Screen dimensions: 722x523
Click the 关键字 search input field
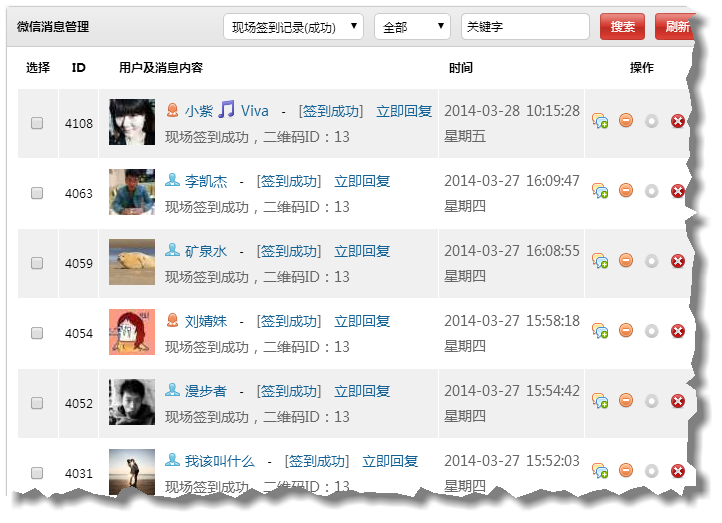(525, 27)
